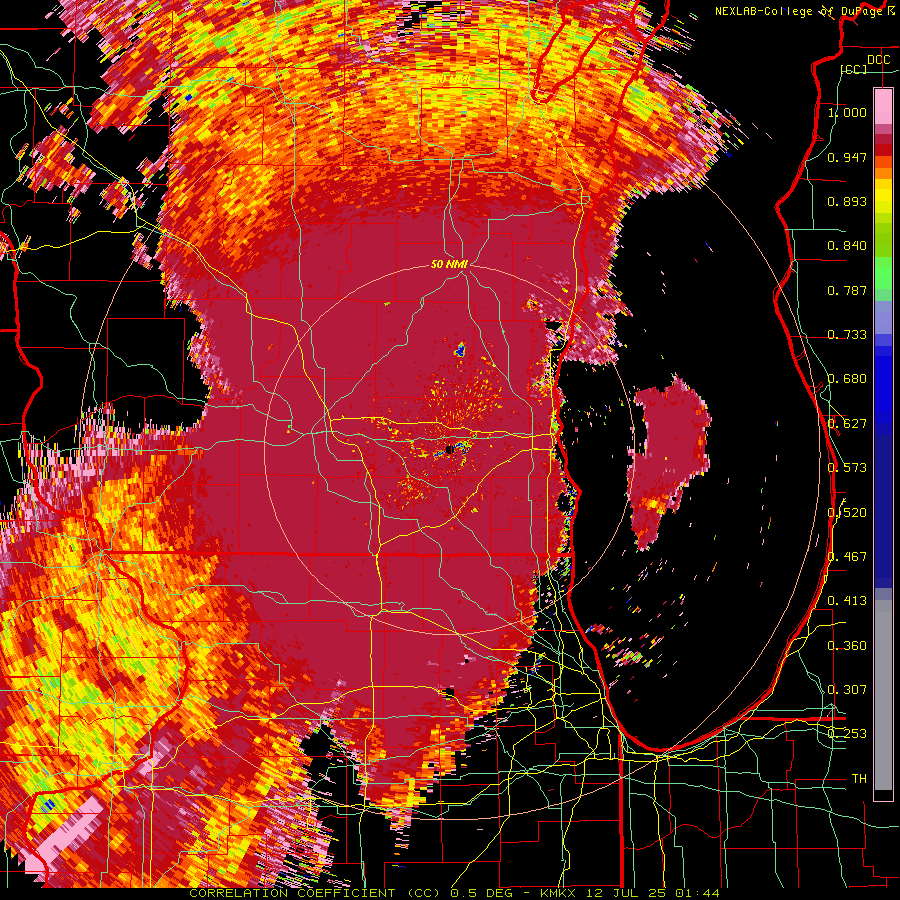Click the DCC legend heading
Screen dimensions: 900x900
878,60
